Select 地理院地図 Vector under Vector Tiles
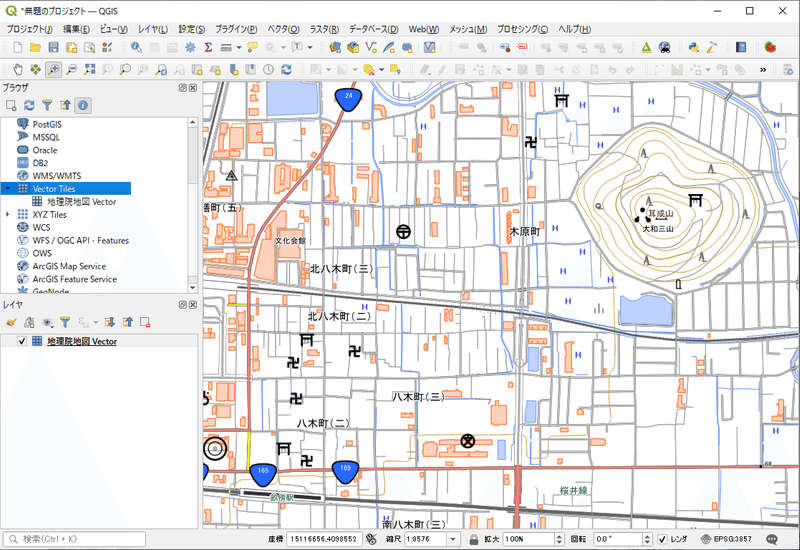This screenshot has width=800, height=550. click(x=82, y=202)
